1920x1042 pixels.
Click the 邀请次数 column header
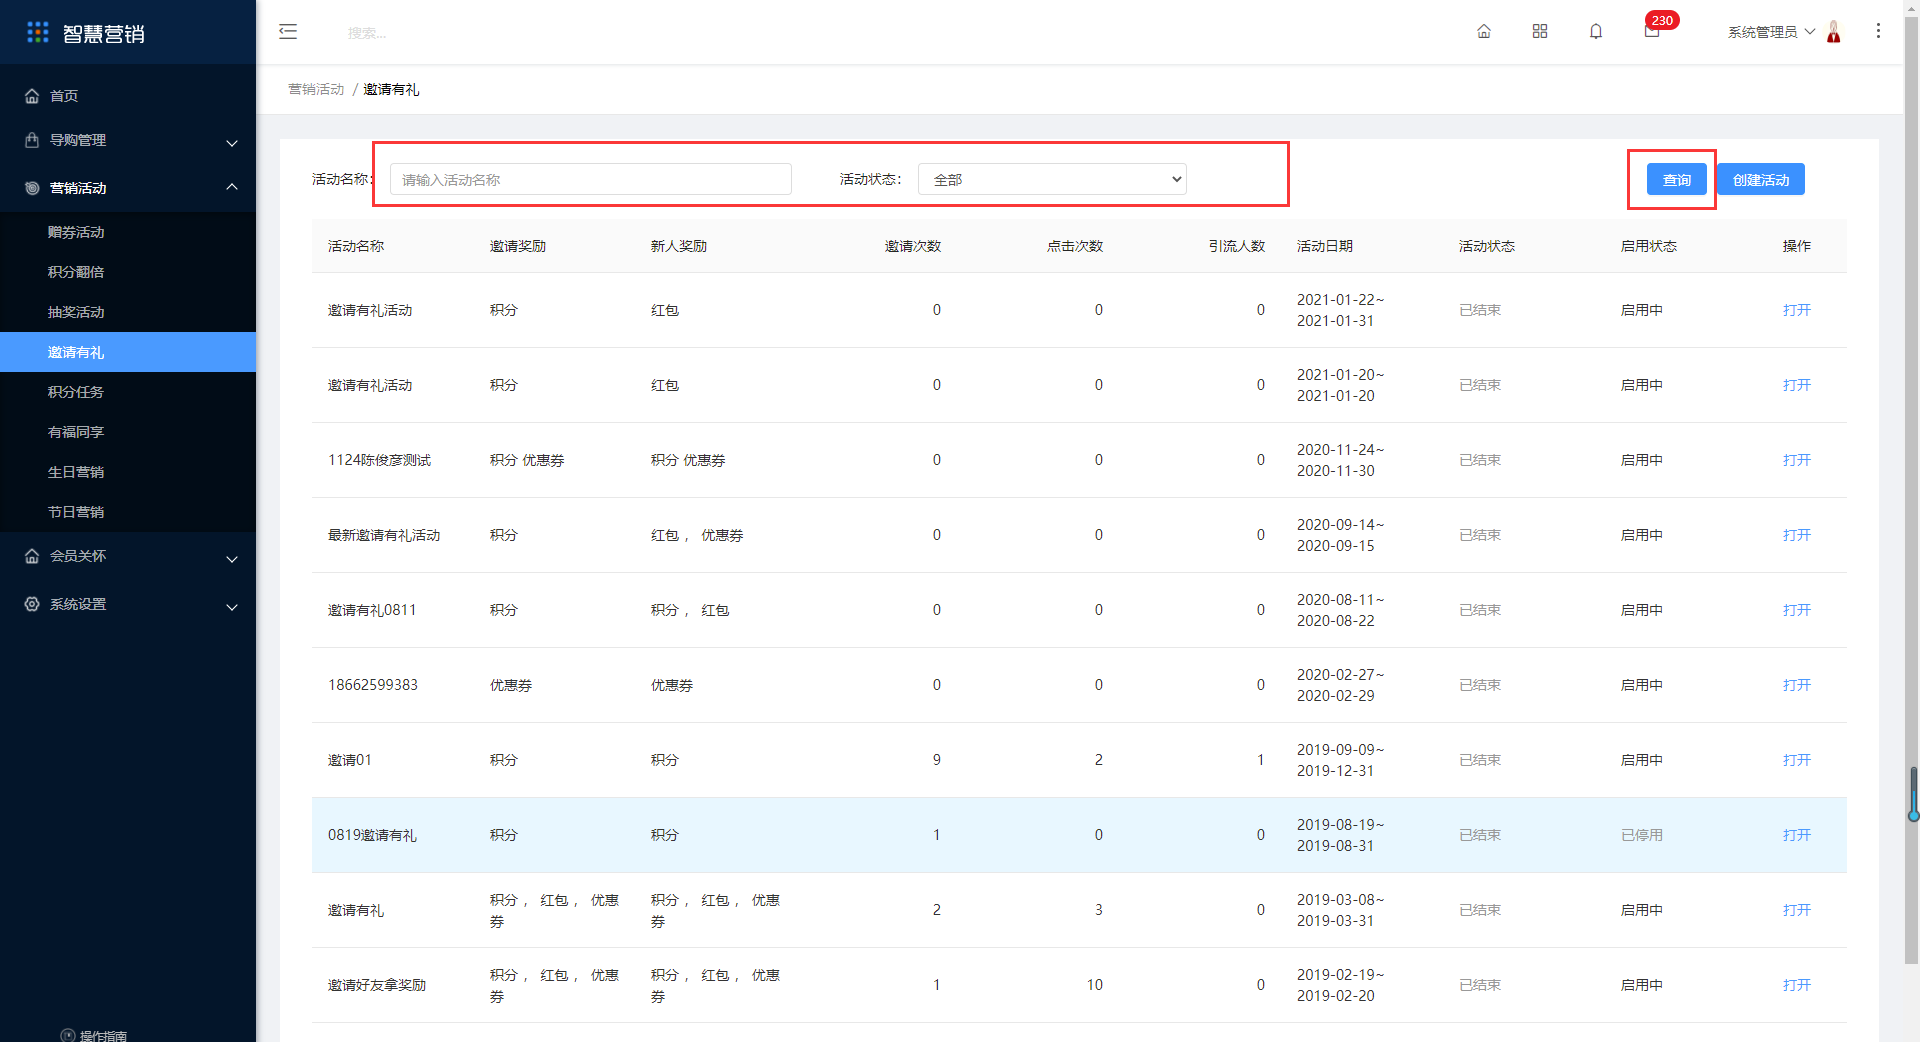[x=912, y=246]
